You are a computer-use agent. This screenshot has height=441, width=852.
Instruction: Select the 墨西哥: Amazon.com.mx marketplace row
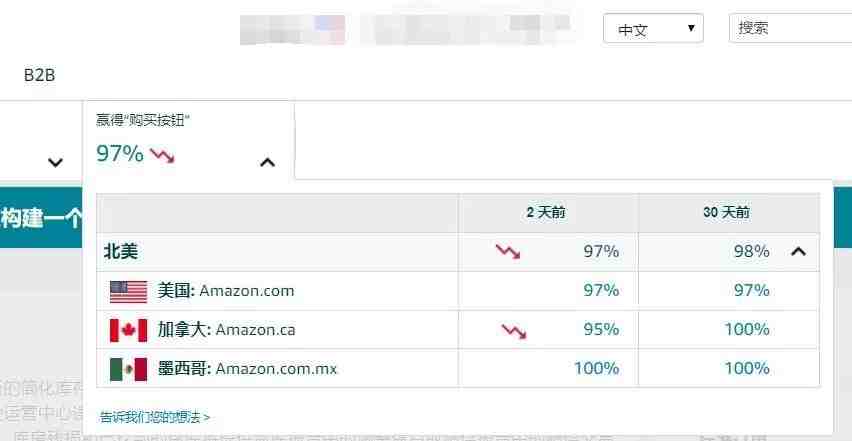[x=458, y=369]
